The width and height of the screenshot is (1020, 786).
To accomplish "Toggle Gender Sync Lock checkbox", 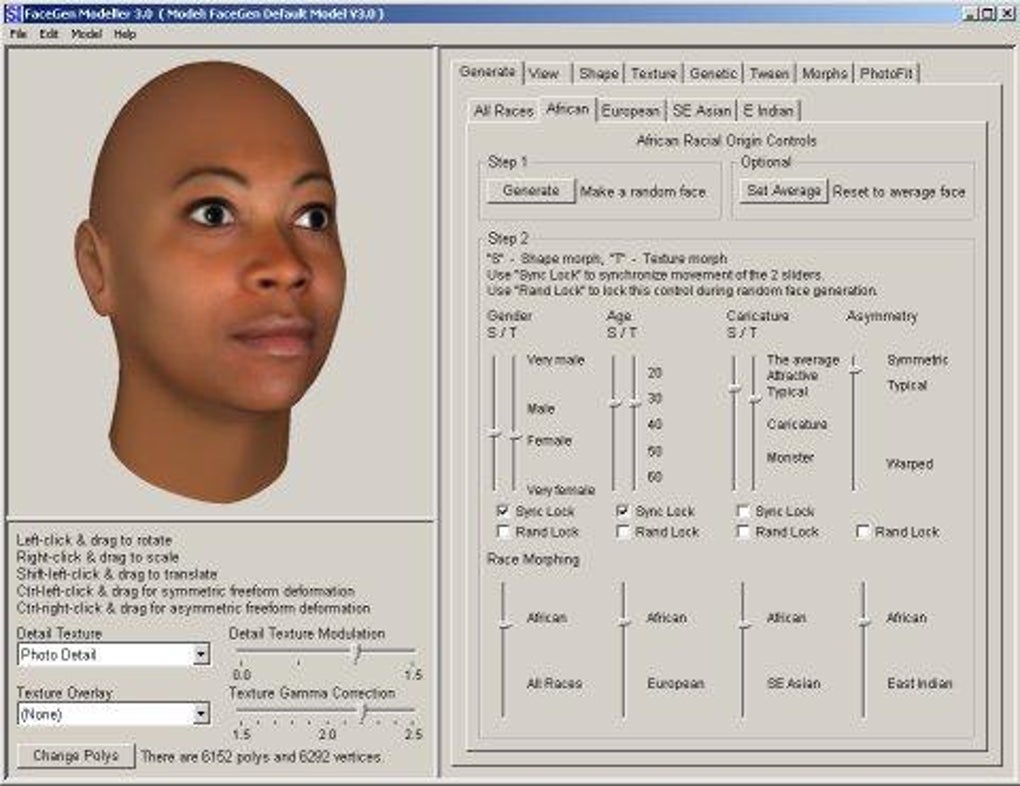I will point(503,511).
